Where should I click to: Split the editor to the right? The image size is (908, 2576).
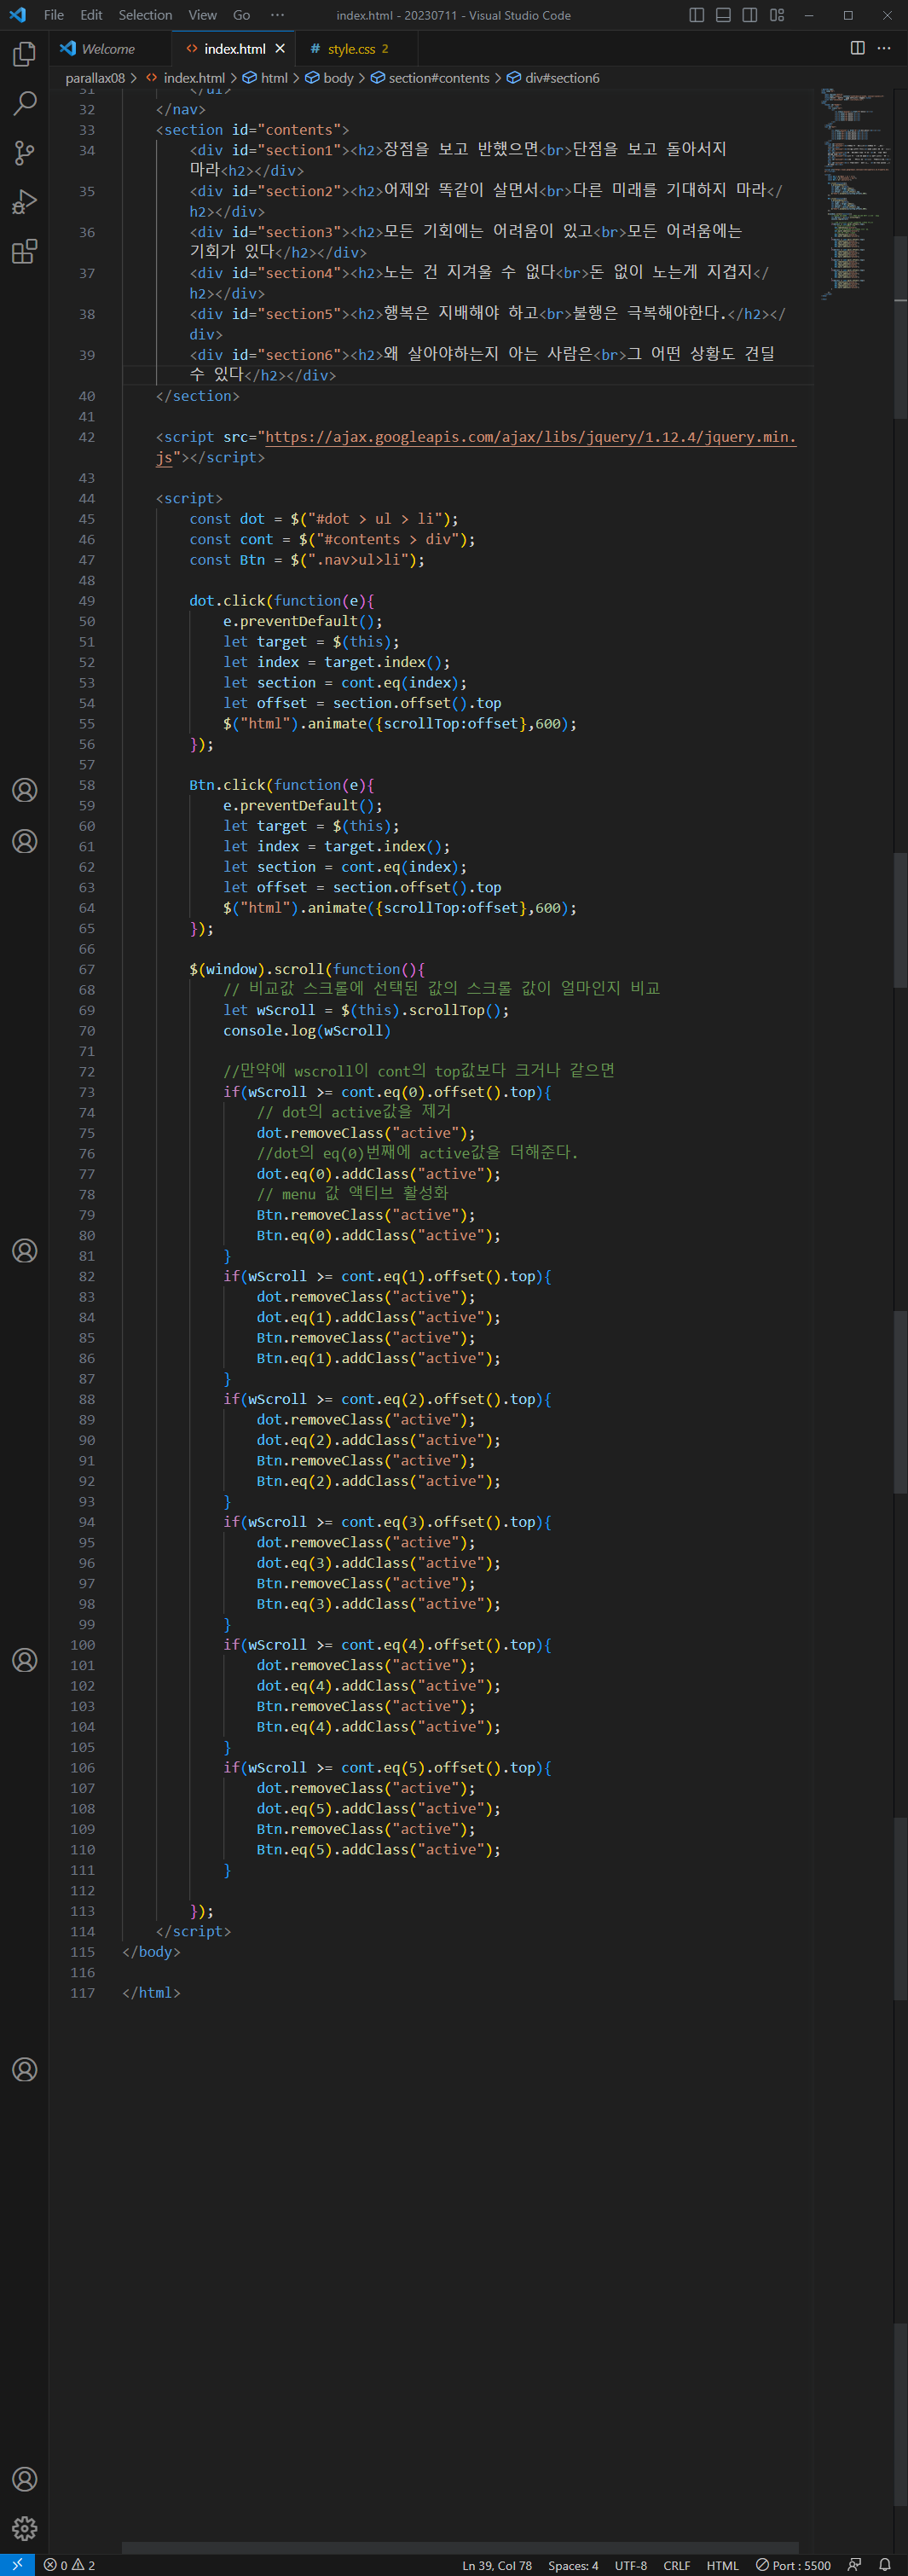tap(857, 48)
